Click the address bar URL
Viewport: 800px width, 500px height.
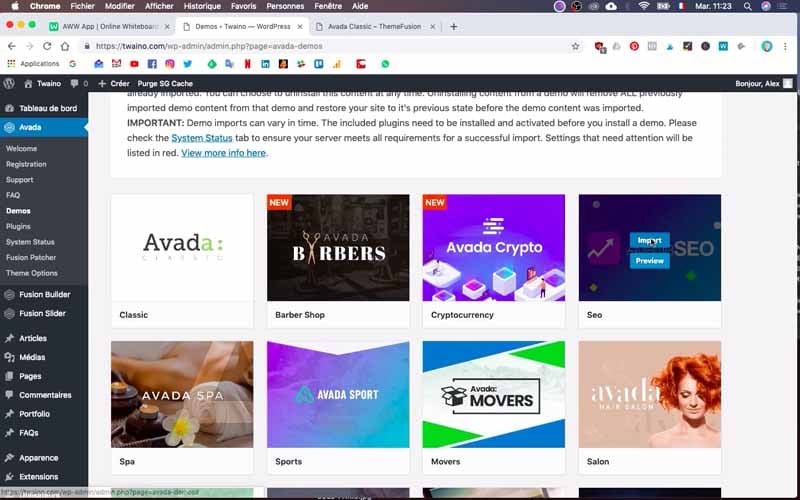(209, 46)
